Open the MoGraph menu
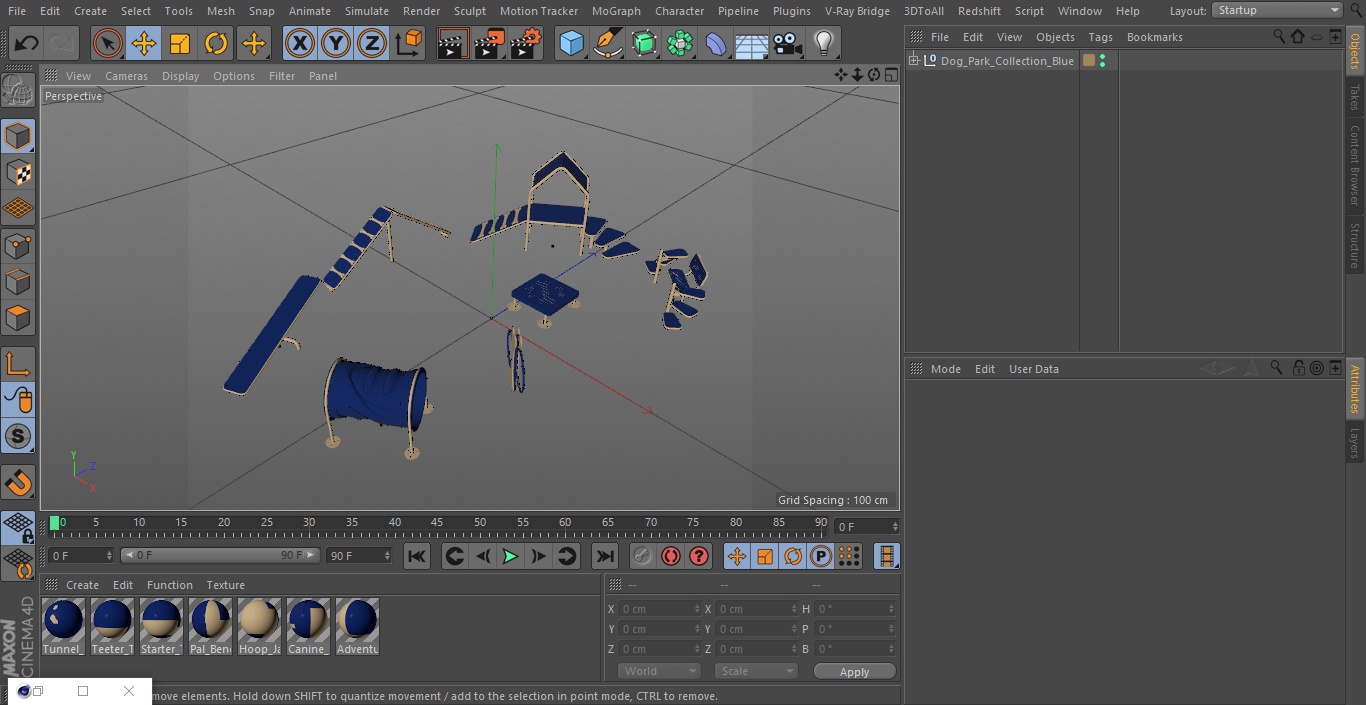Screen dimensions: 1366x705 (616, 11)
